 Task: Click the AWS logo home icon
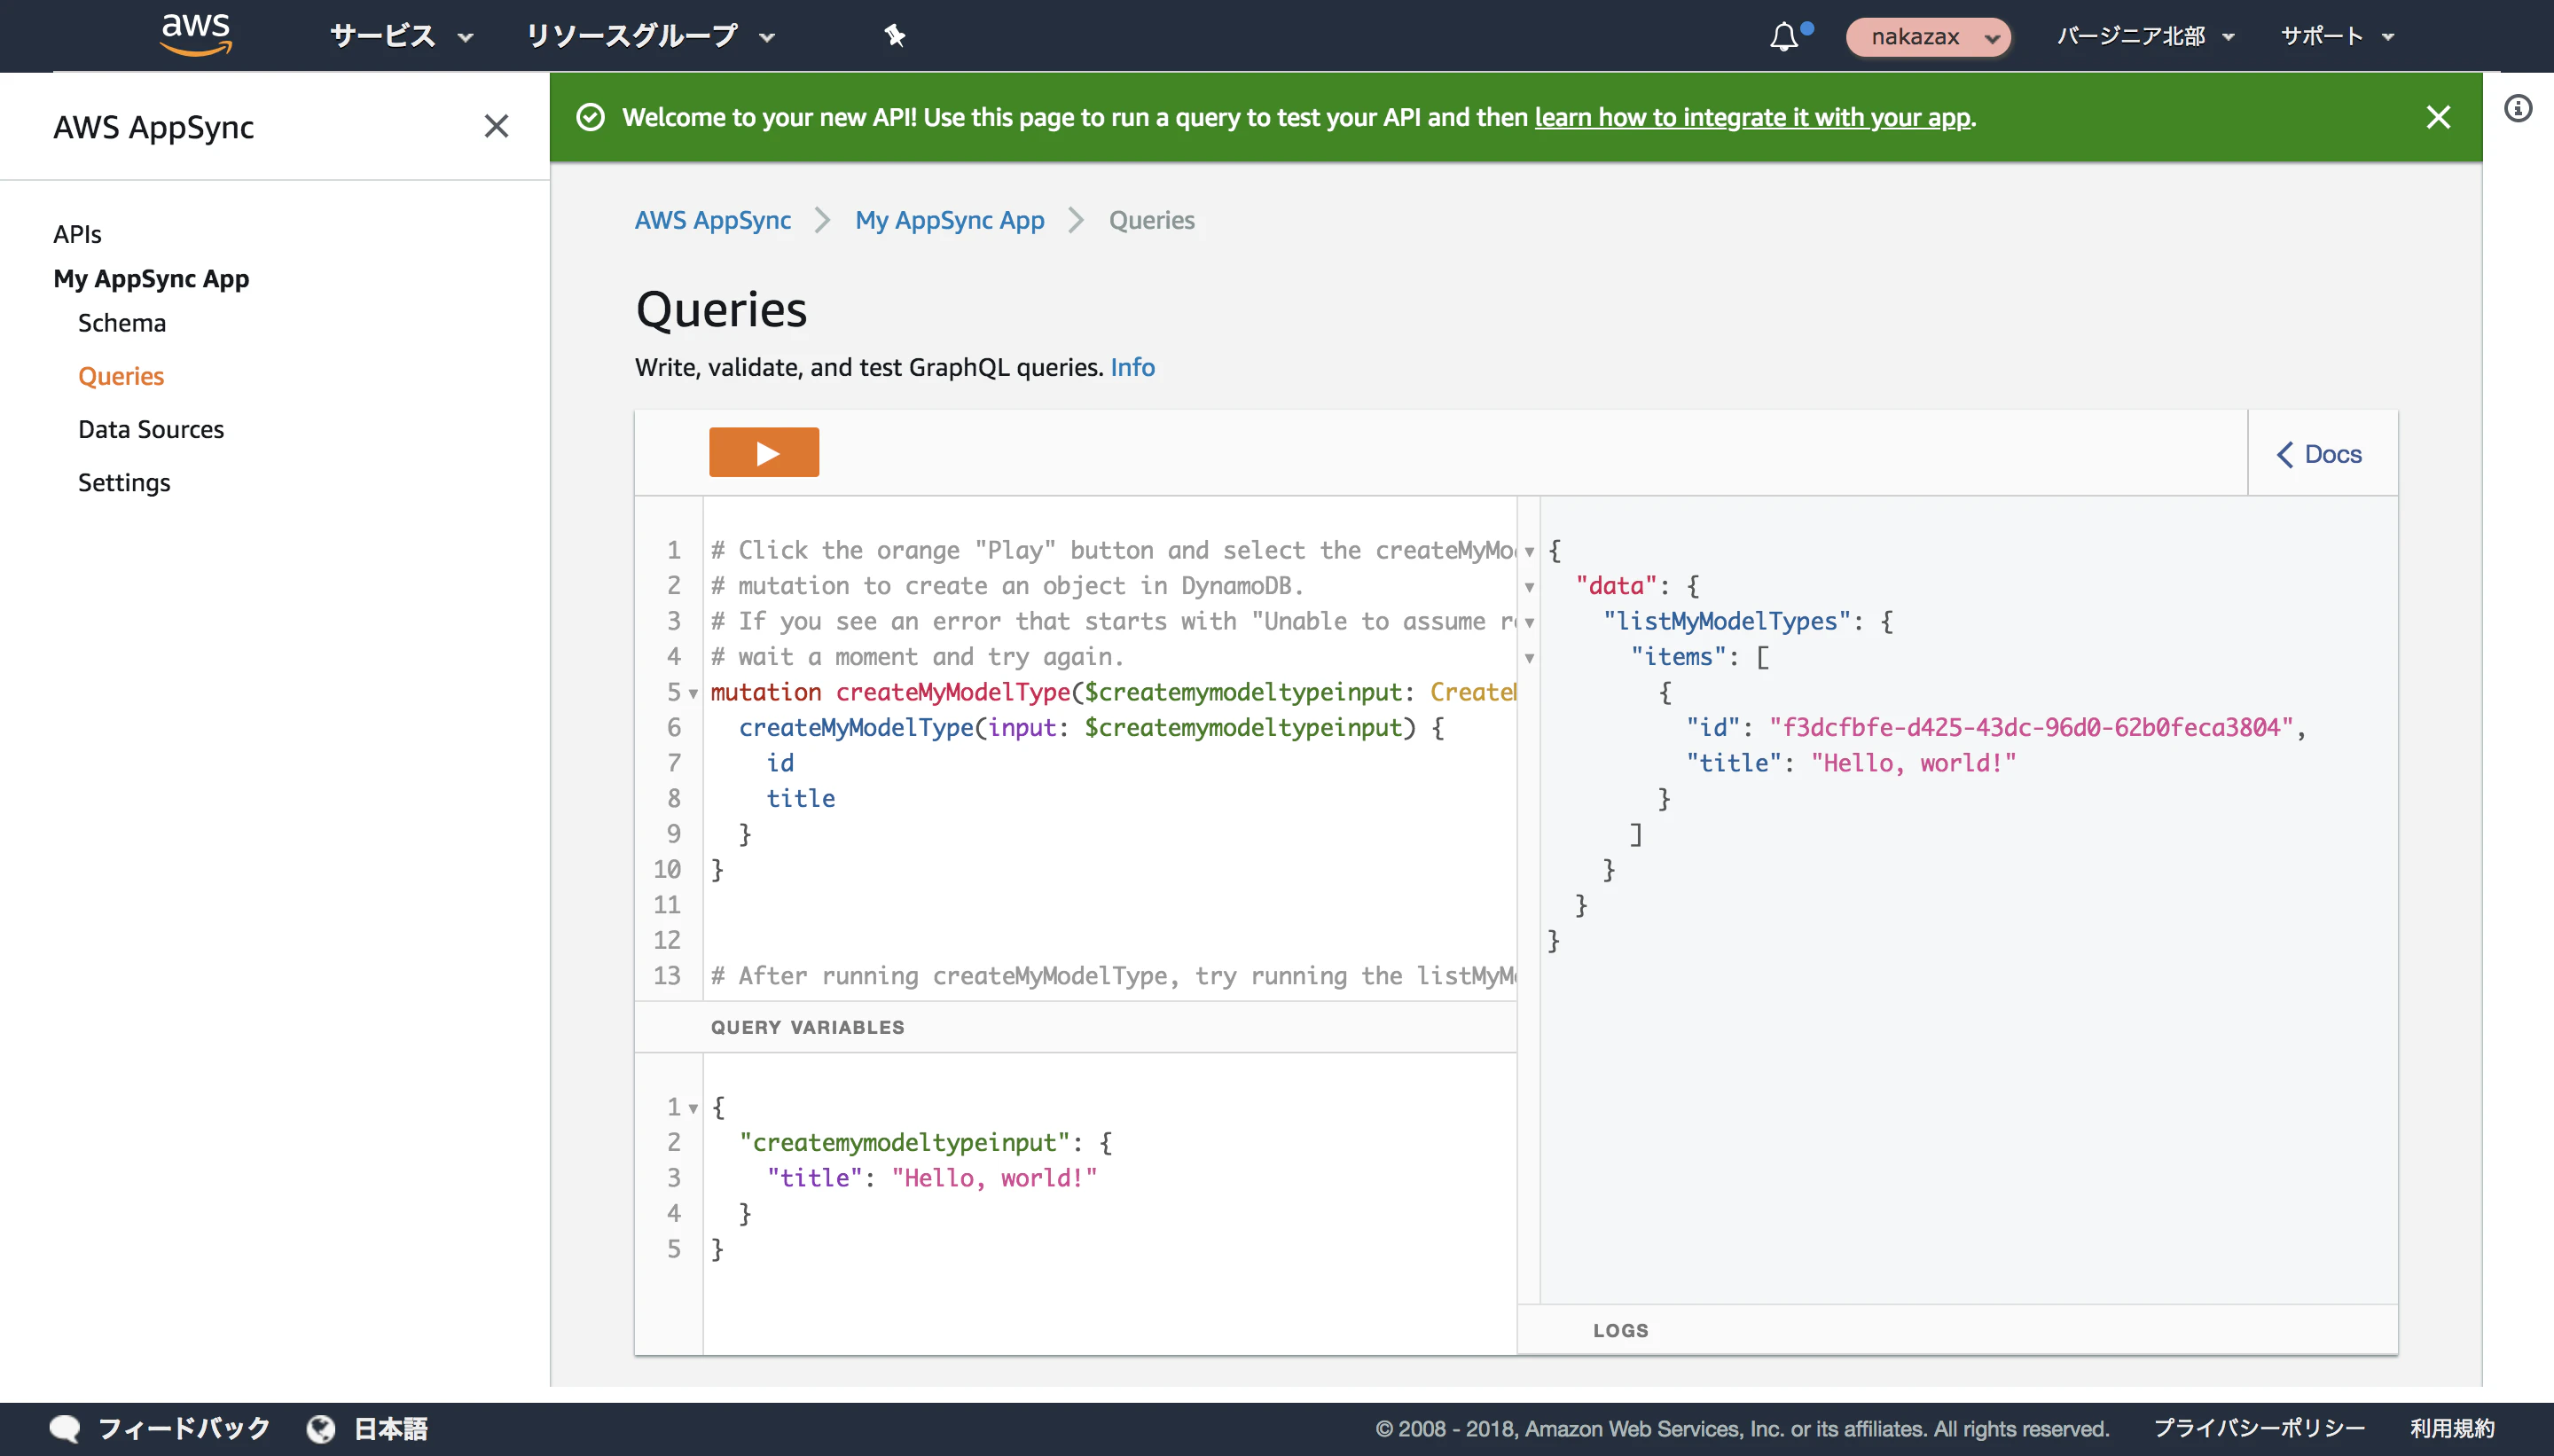(x=196, y=35)
